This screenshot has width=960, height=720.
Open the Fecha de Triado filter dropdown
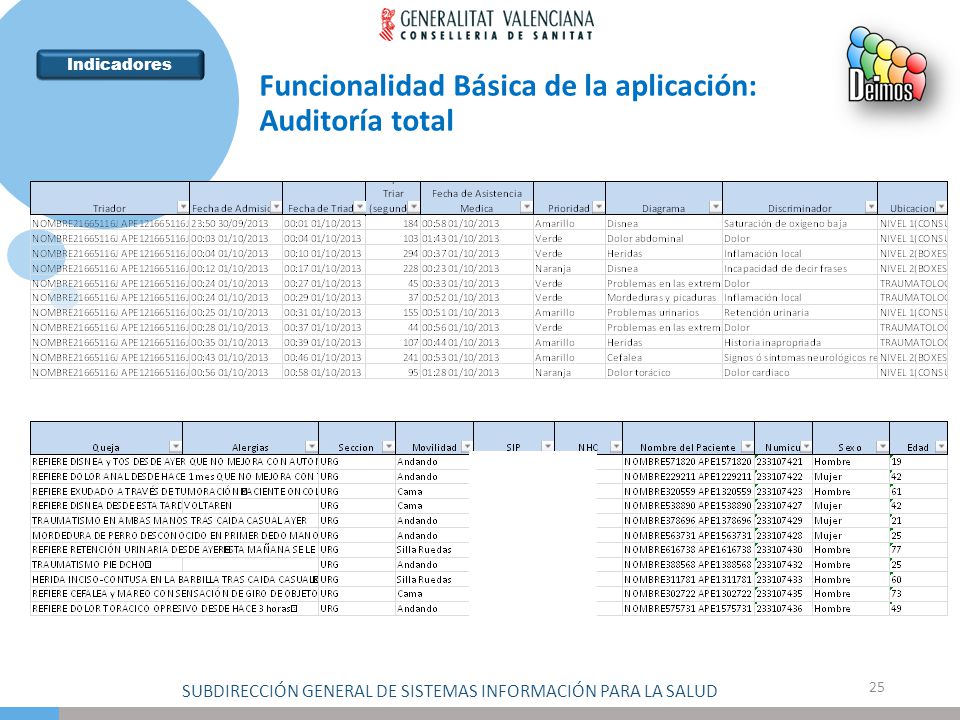360,206
